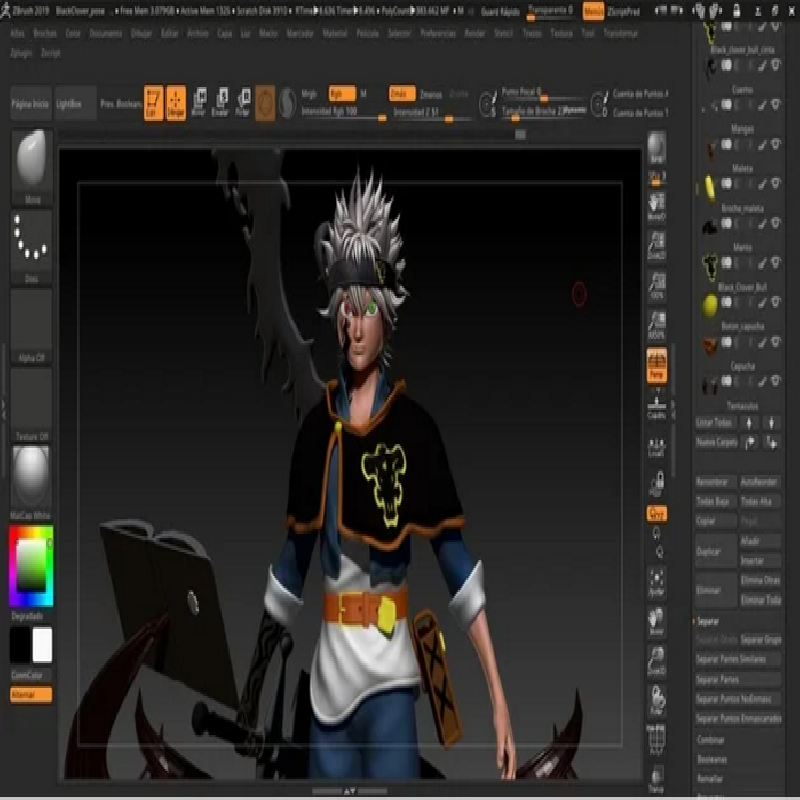Click the 3D move navigation button below Ajustar
The image size is (800, 800).
point(657,621)
